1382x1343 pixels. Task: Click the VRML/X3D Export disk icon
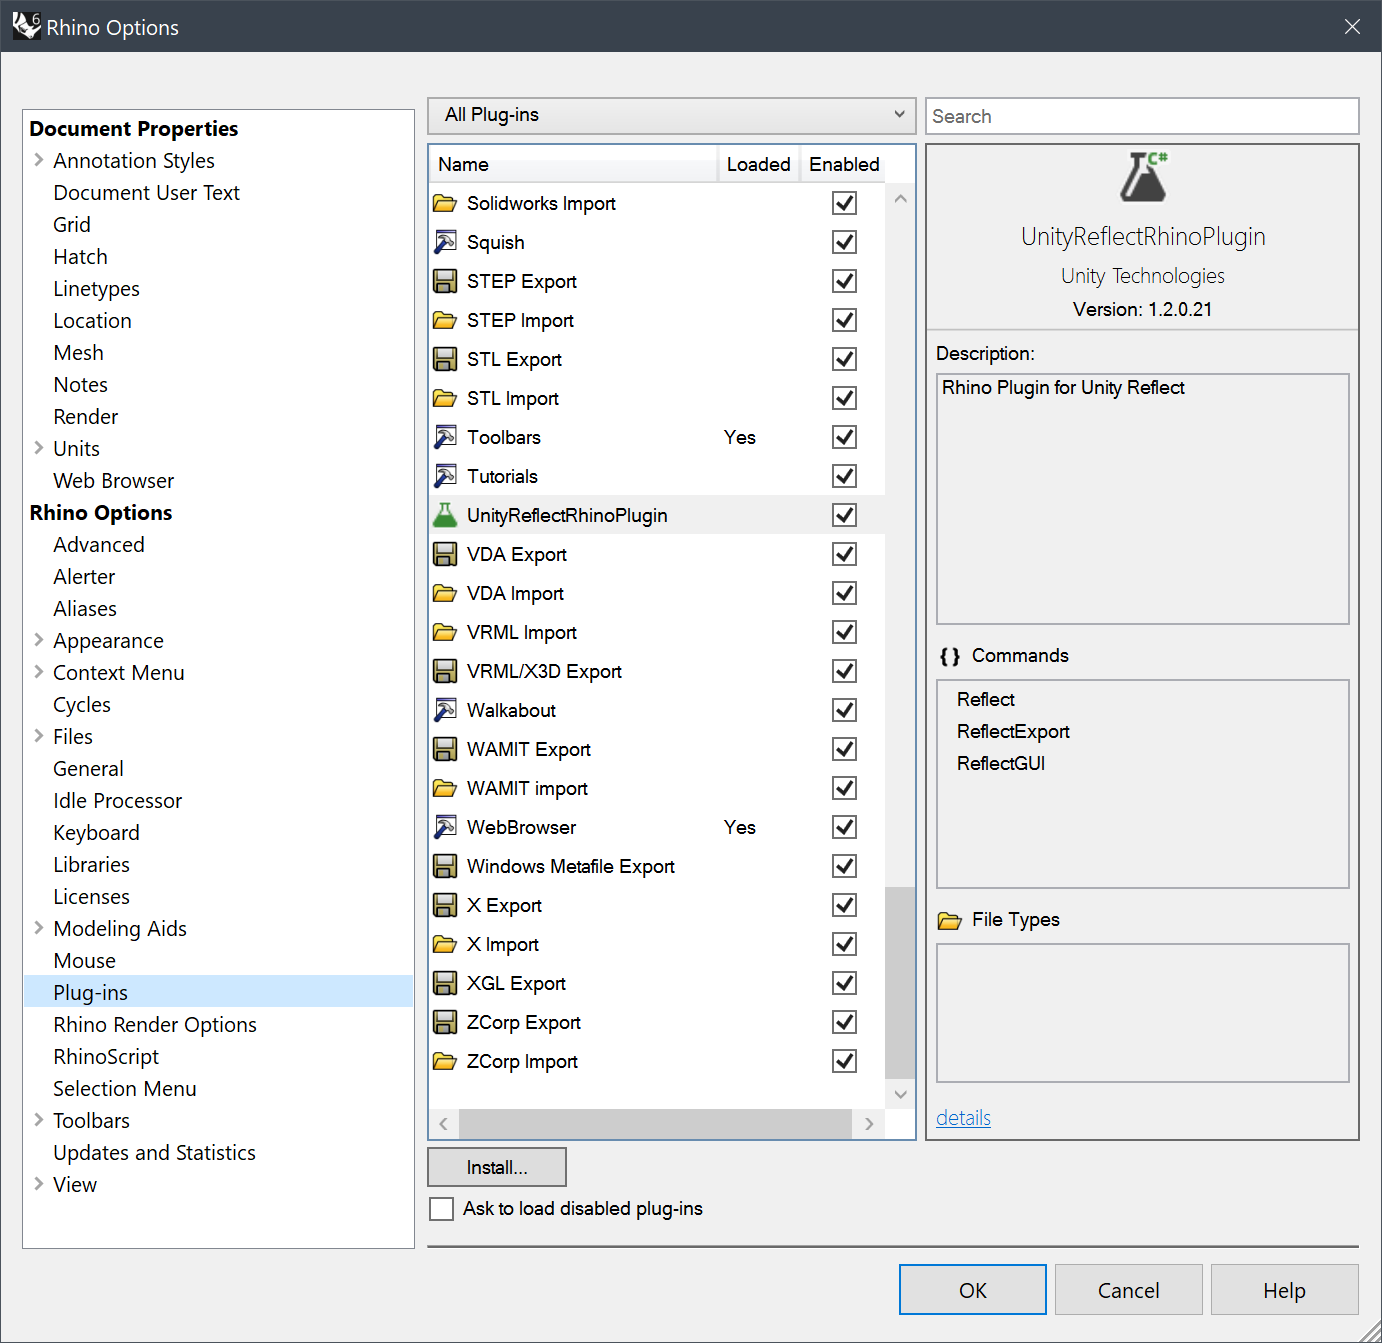click(445, 671)
